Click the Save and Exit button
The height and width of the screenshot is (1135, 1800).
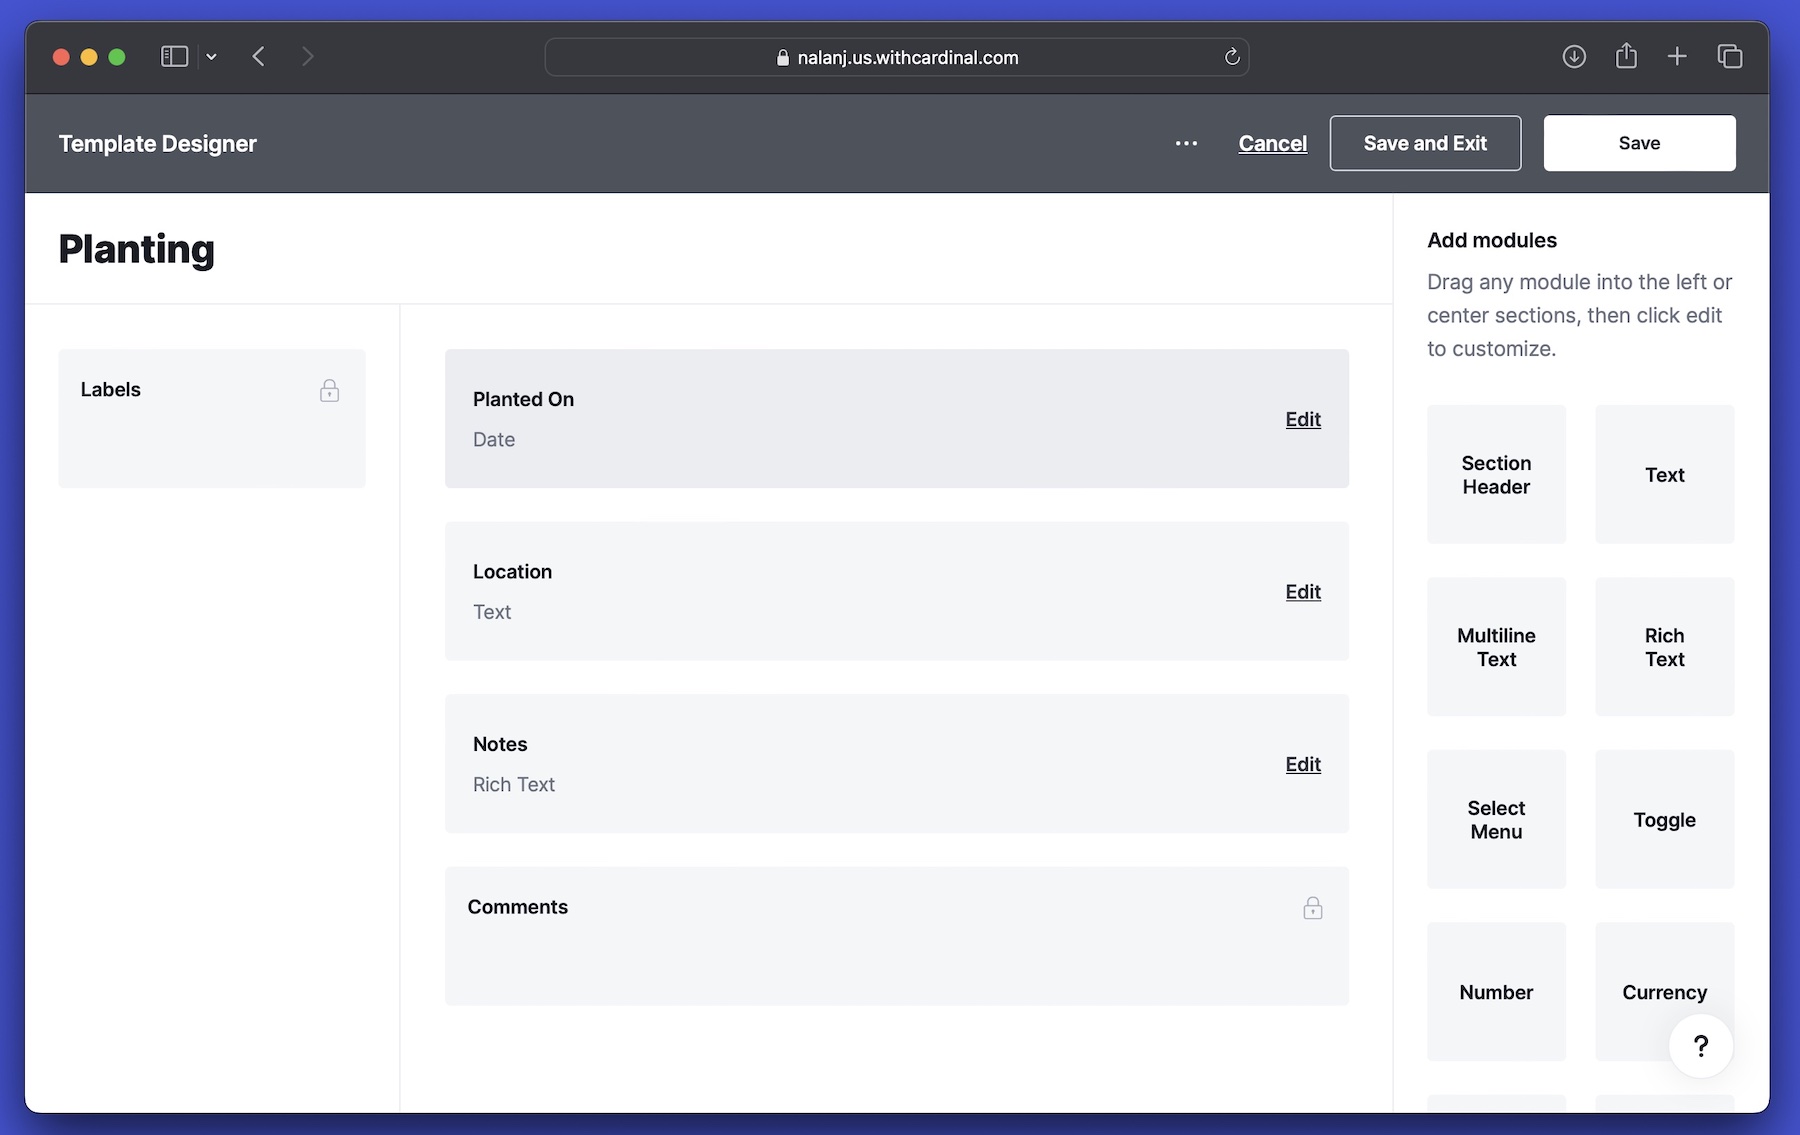pos(1425,143)
